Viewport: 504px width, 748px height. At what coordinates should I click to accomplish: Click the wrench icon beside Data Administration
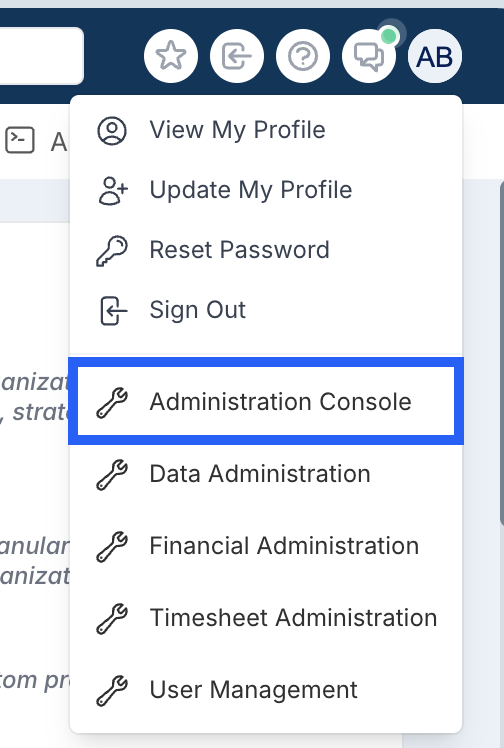point(112,474)
